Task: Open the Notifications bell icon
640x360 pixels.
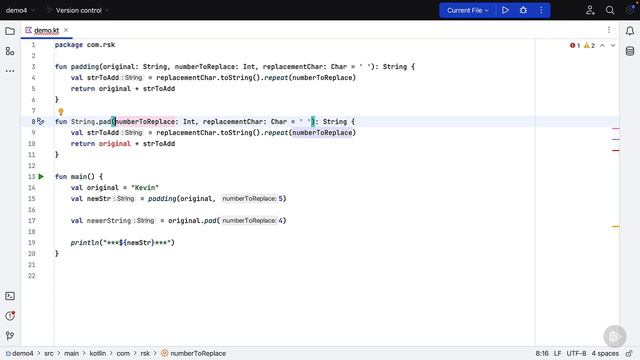Action: [x=630, y=31]
